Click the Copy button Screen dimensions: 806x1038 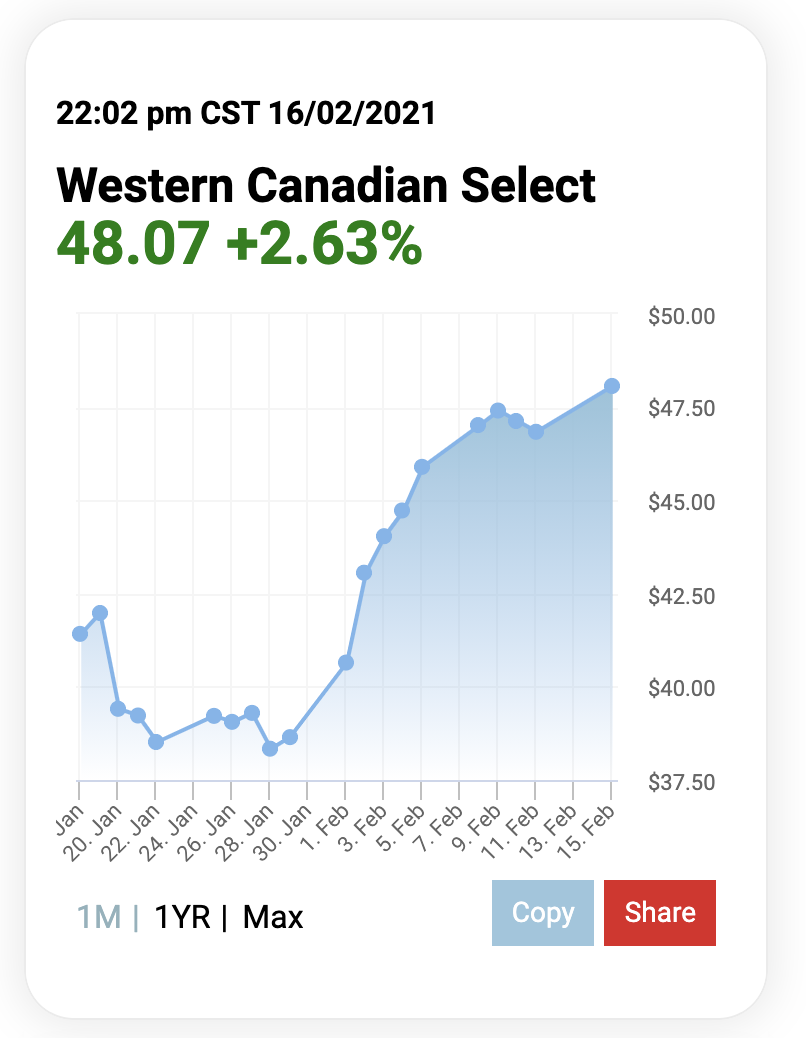point(543,912)
